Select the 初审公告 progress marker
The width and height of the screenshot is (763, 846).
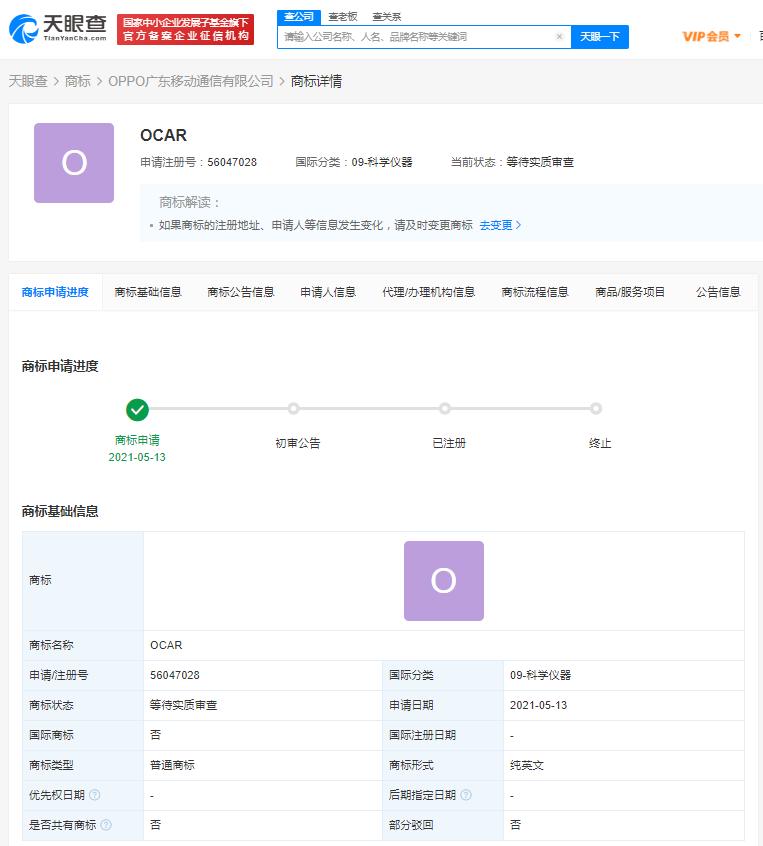[x=293, y=408]
